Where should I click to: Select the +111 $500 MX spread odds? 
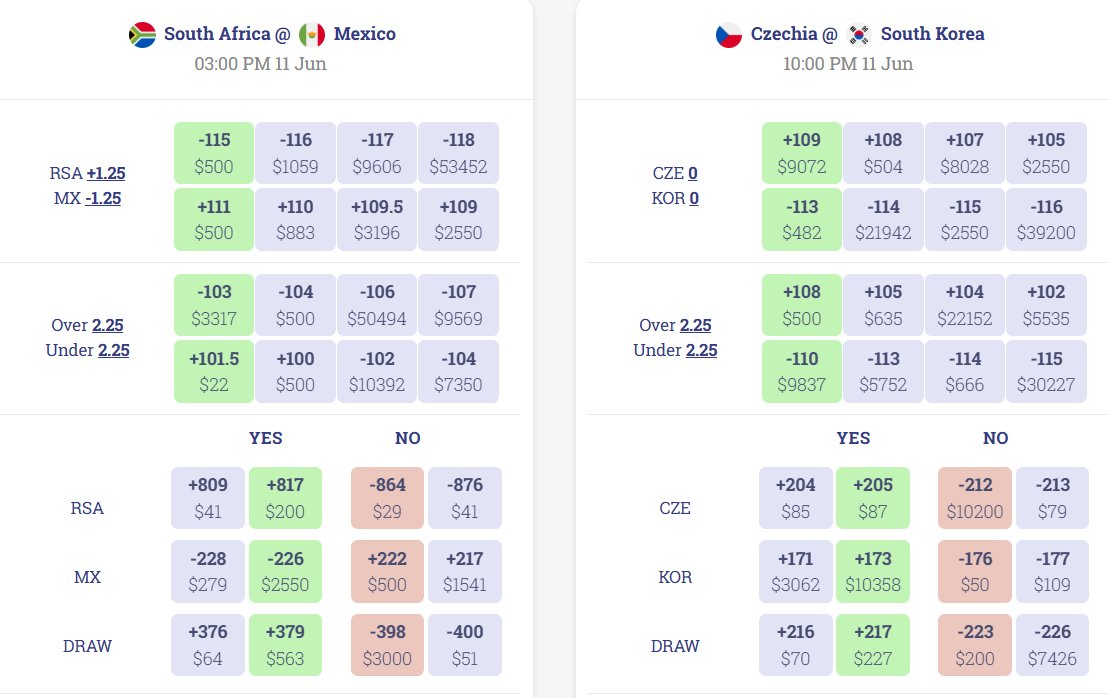[x=214, y=219]
